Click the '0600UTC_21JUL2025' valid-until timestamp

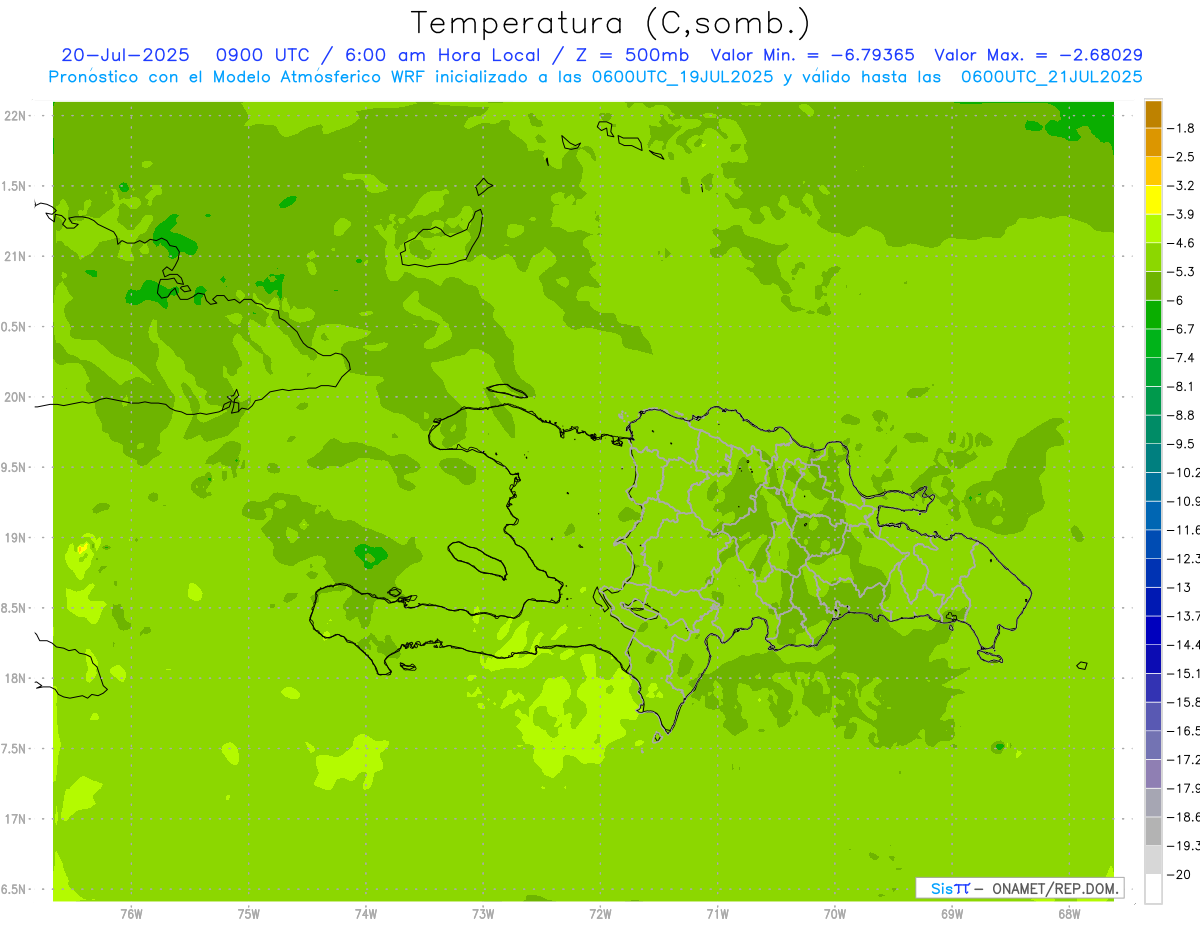[1052, 76]
